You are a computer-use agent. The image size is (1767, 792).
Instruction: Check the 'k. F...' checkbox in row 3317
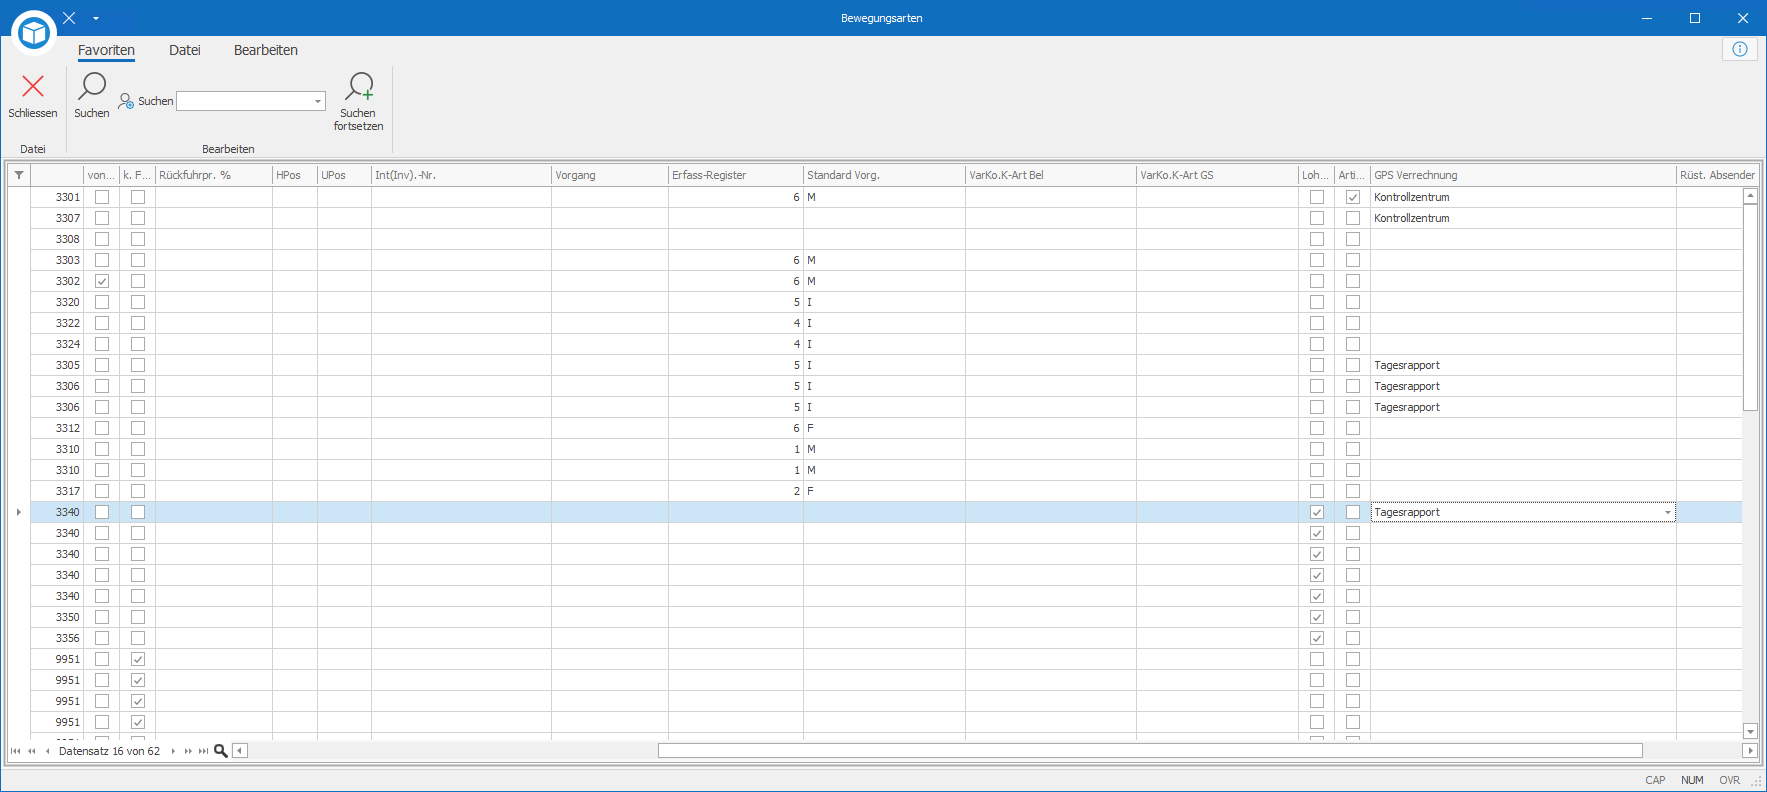(138, 491)
